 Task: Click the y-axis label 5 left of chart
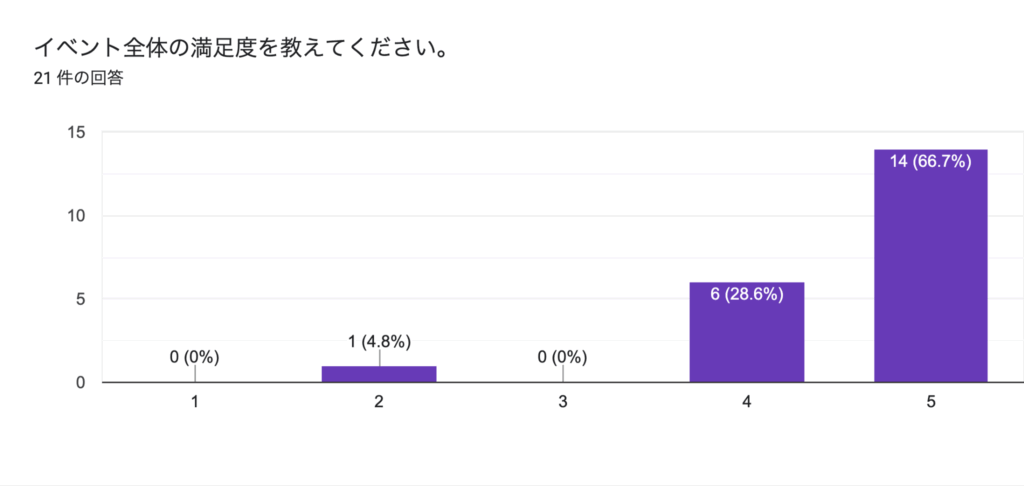80,299
